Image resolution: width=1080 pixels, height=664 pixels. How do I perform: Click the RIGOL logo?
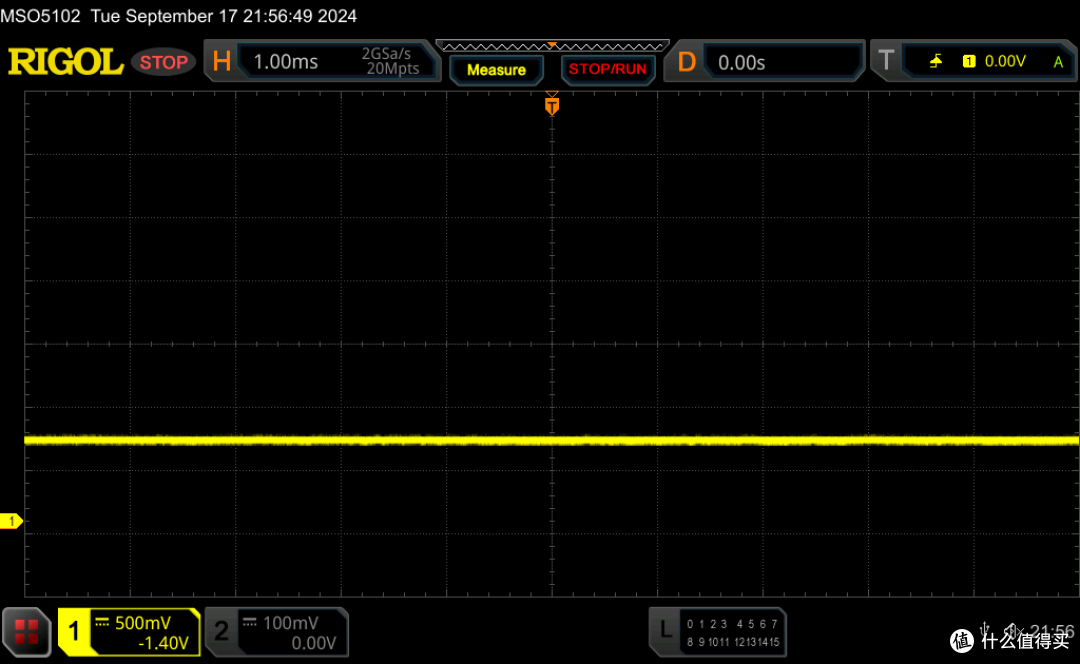65,62
